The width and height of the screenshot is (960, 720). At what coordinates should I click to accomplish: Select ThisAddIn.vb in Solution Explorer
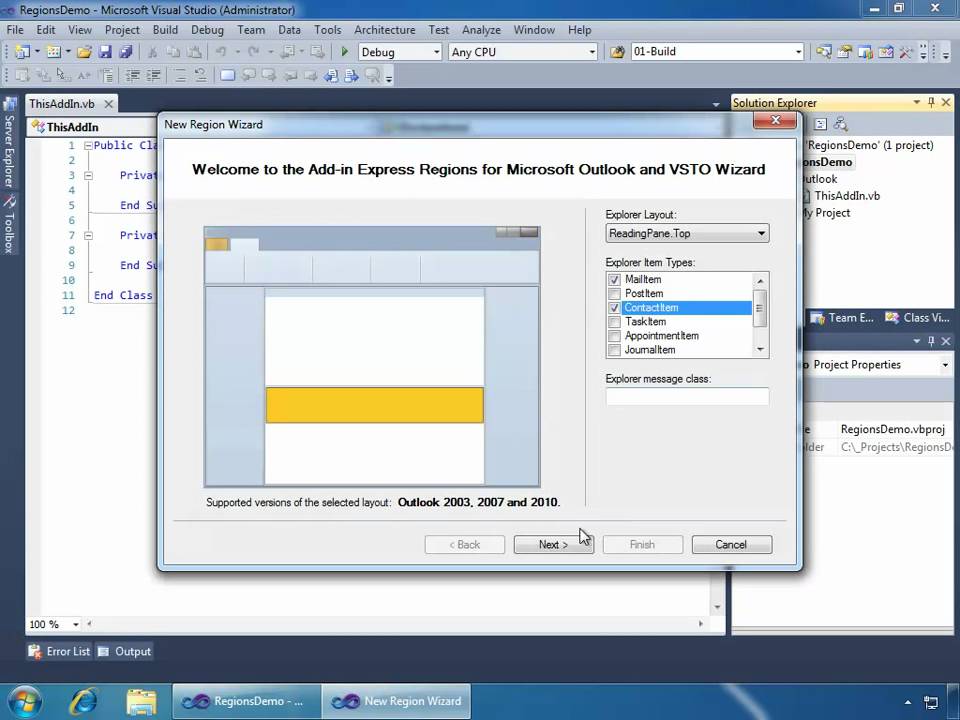click(x=847, y=196)
